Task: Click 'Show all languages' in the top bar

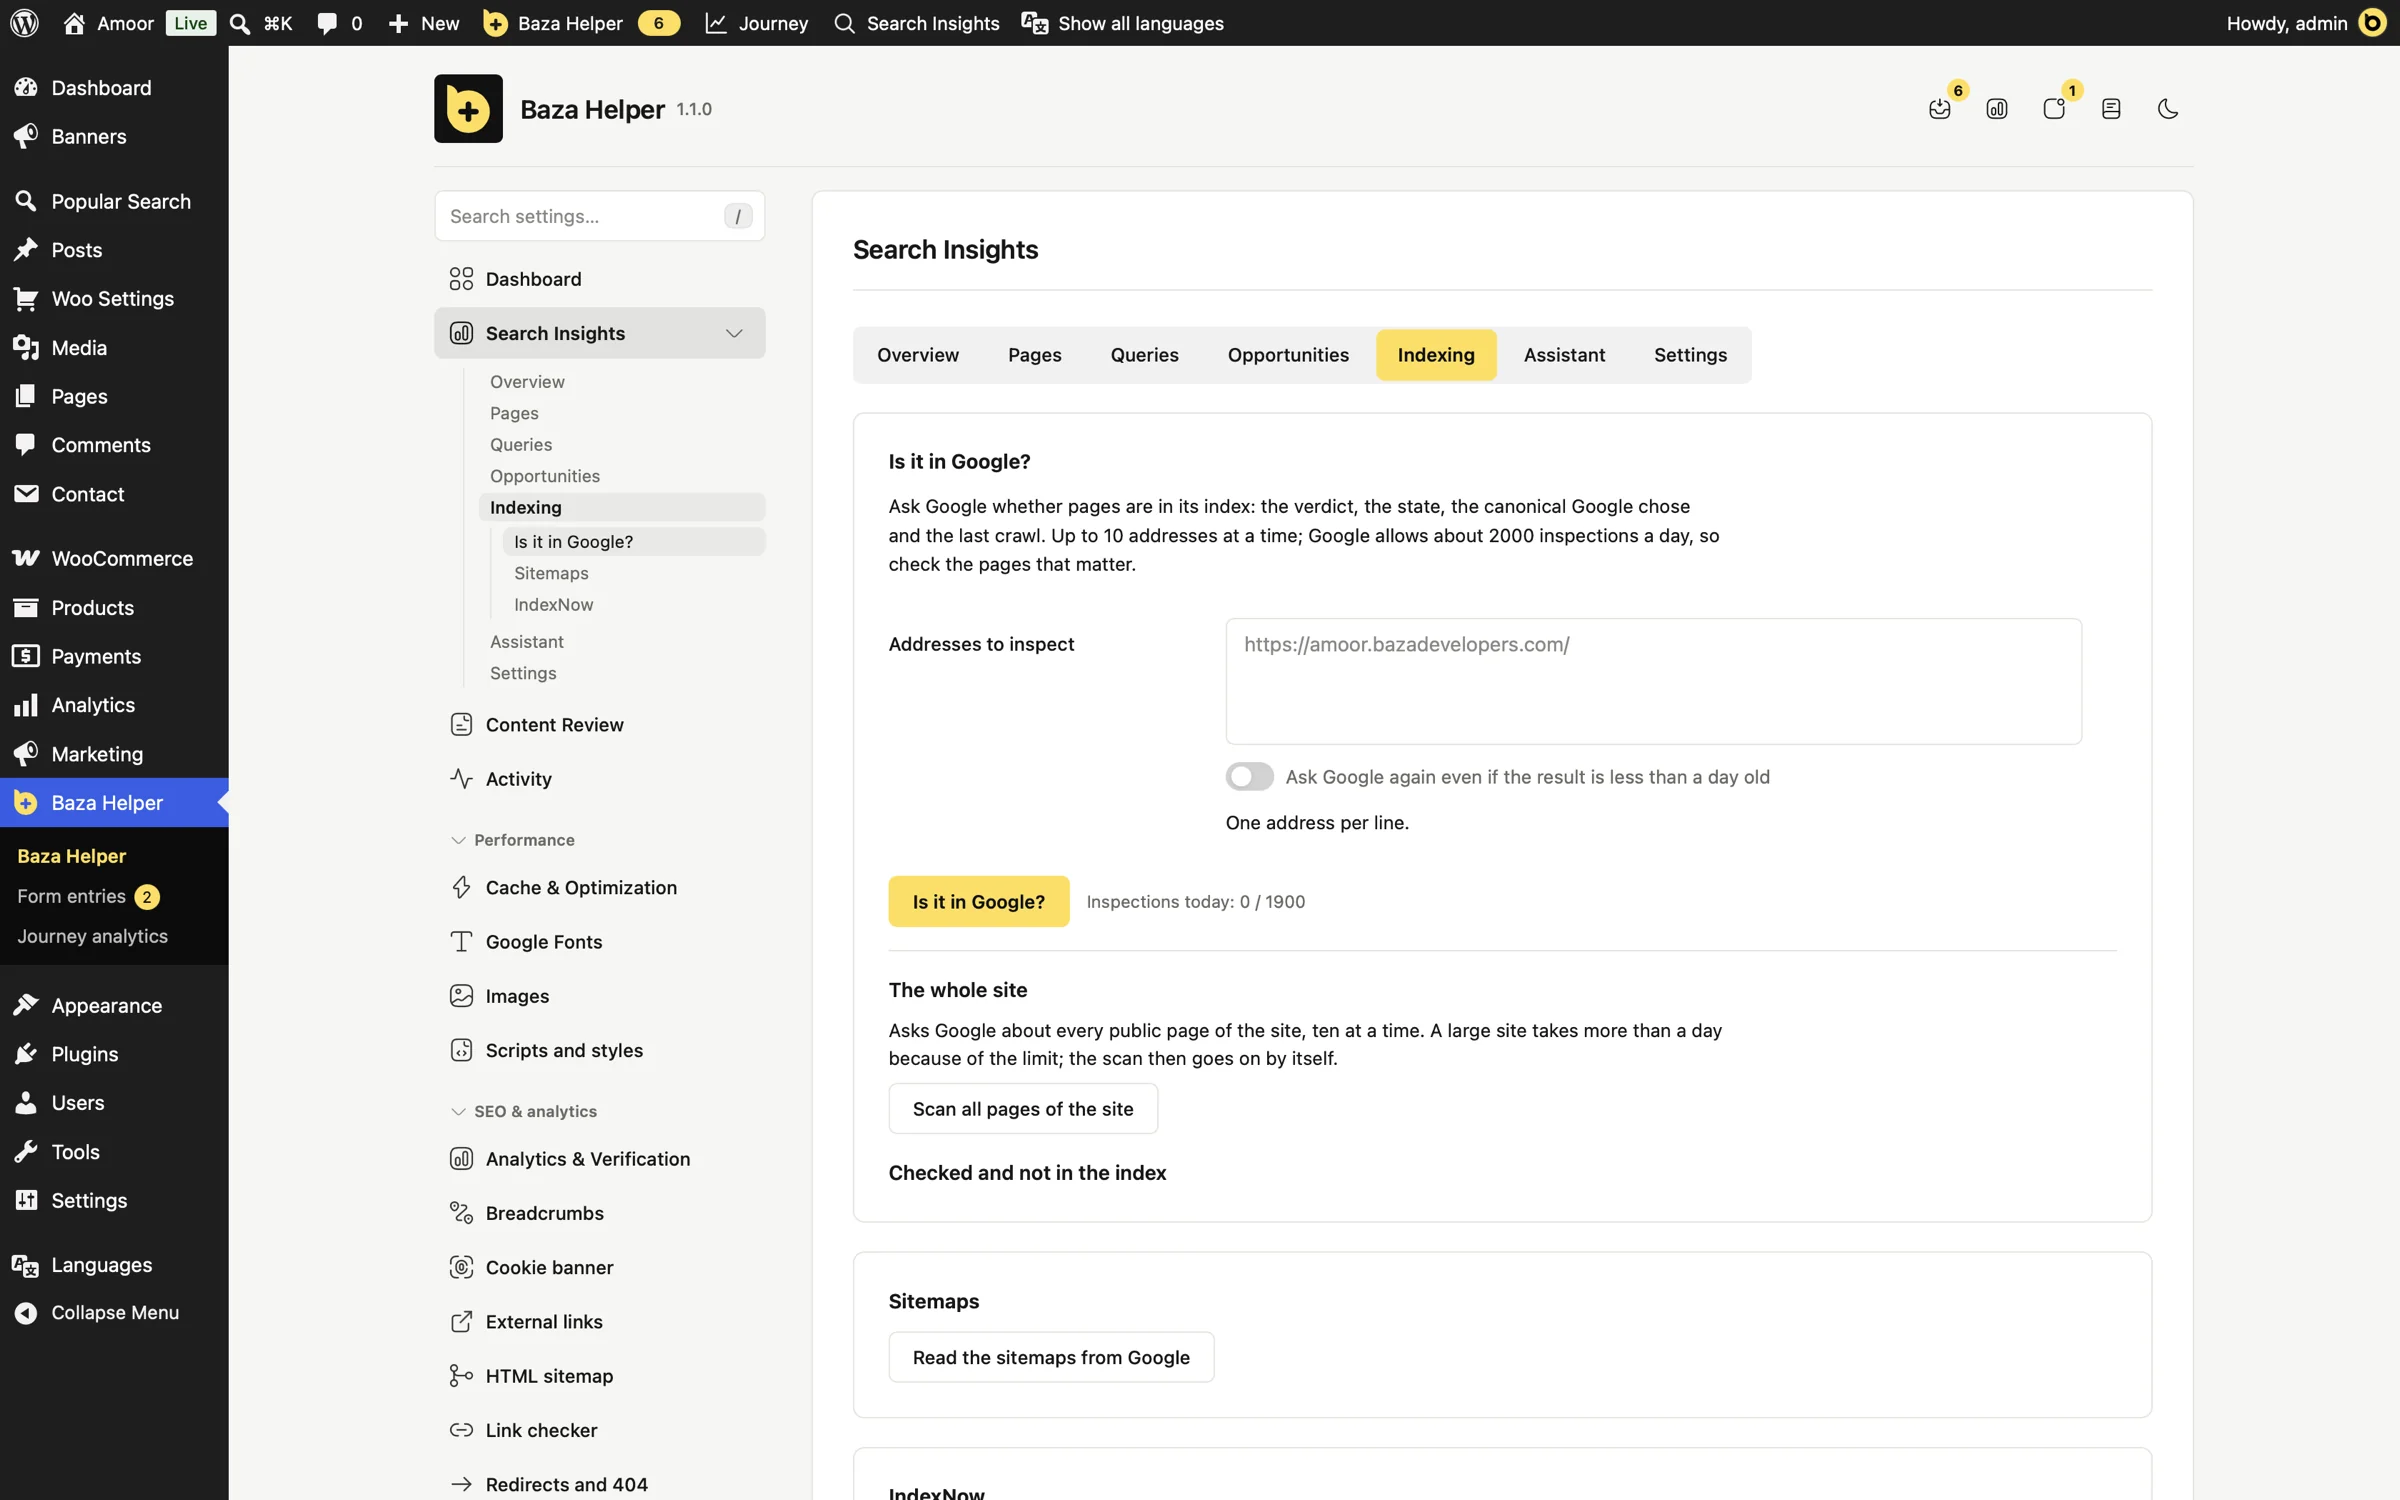Action: [1122, 23]
